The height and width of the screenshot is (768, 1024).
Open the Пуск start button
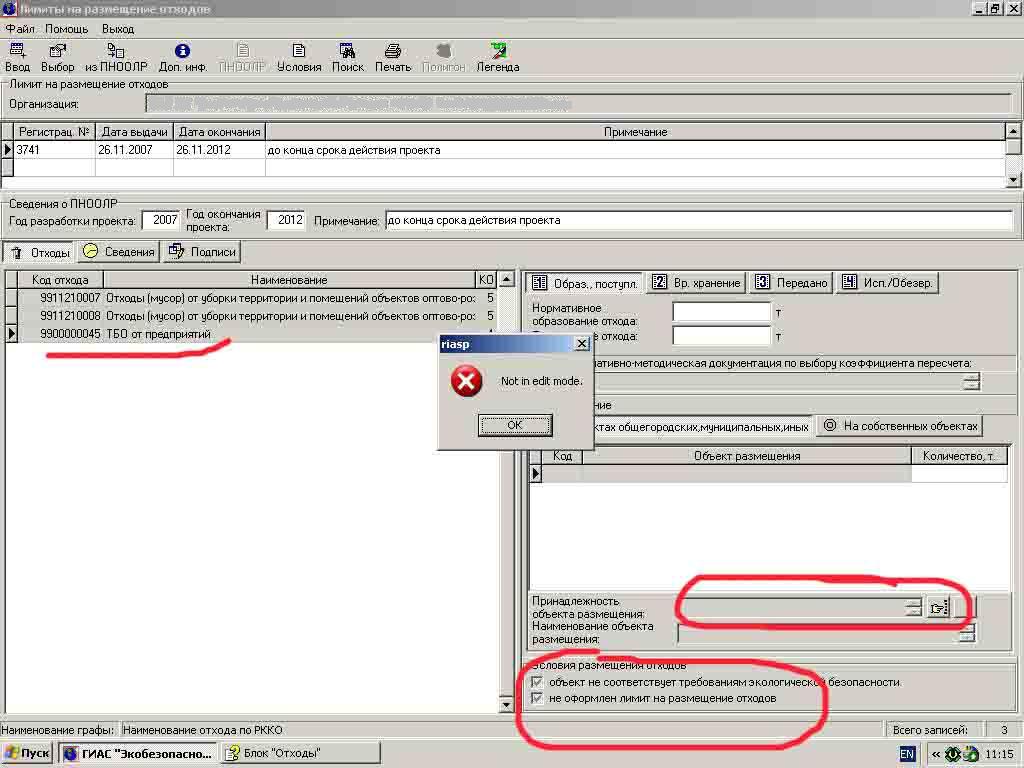[27, 753]
